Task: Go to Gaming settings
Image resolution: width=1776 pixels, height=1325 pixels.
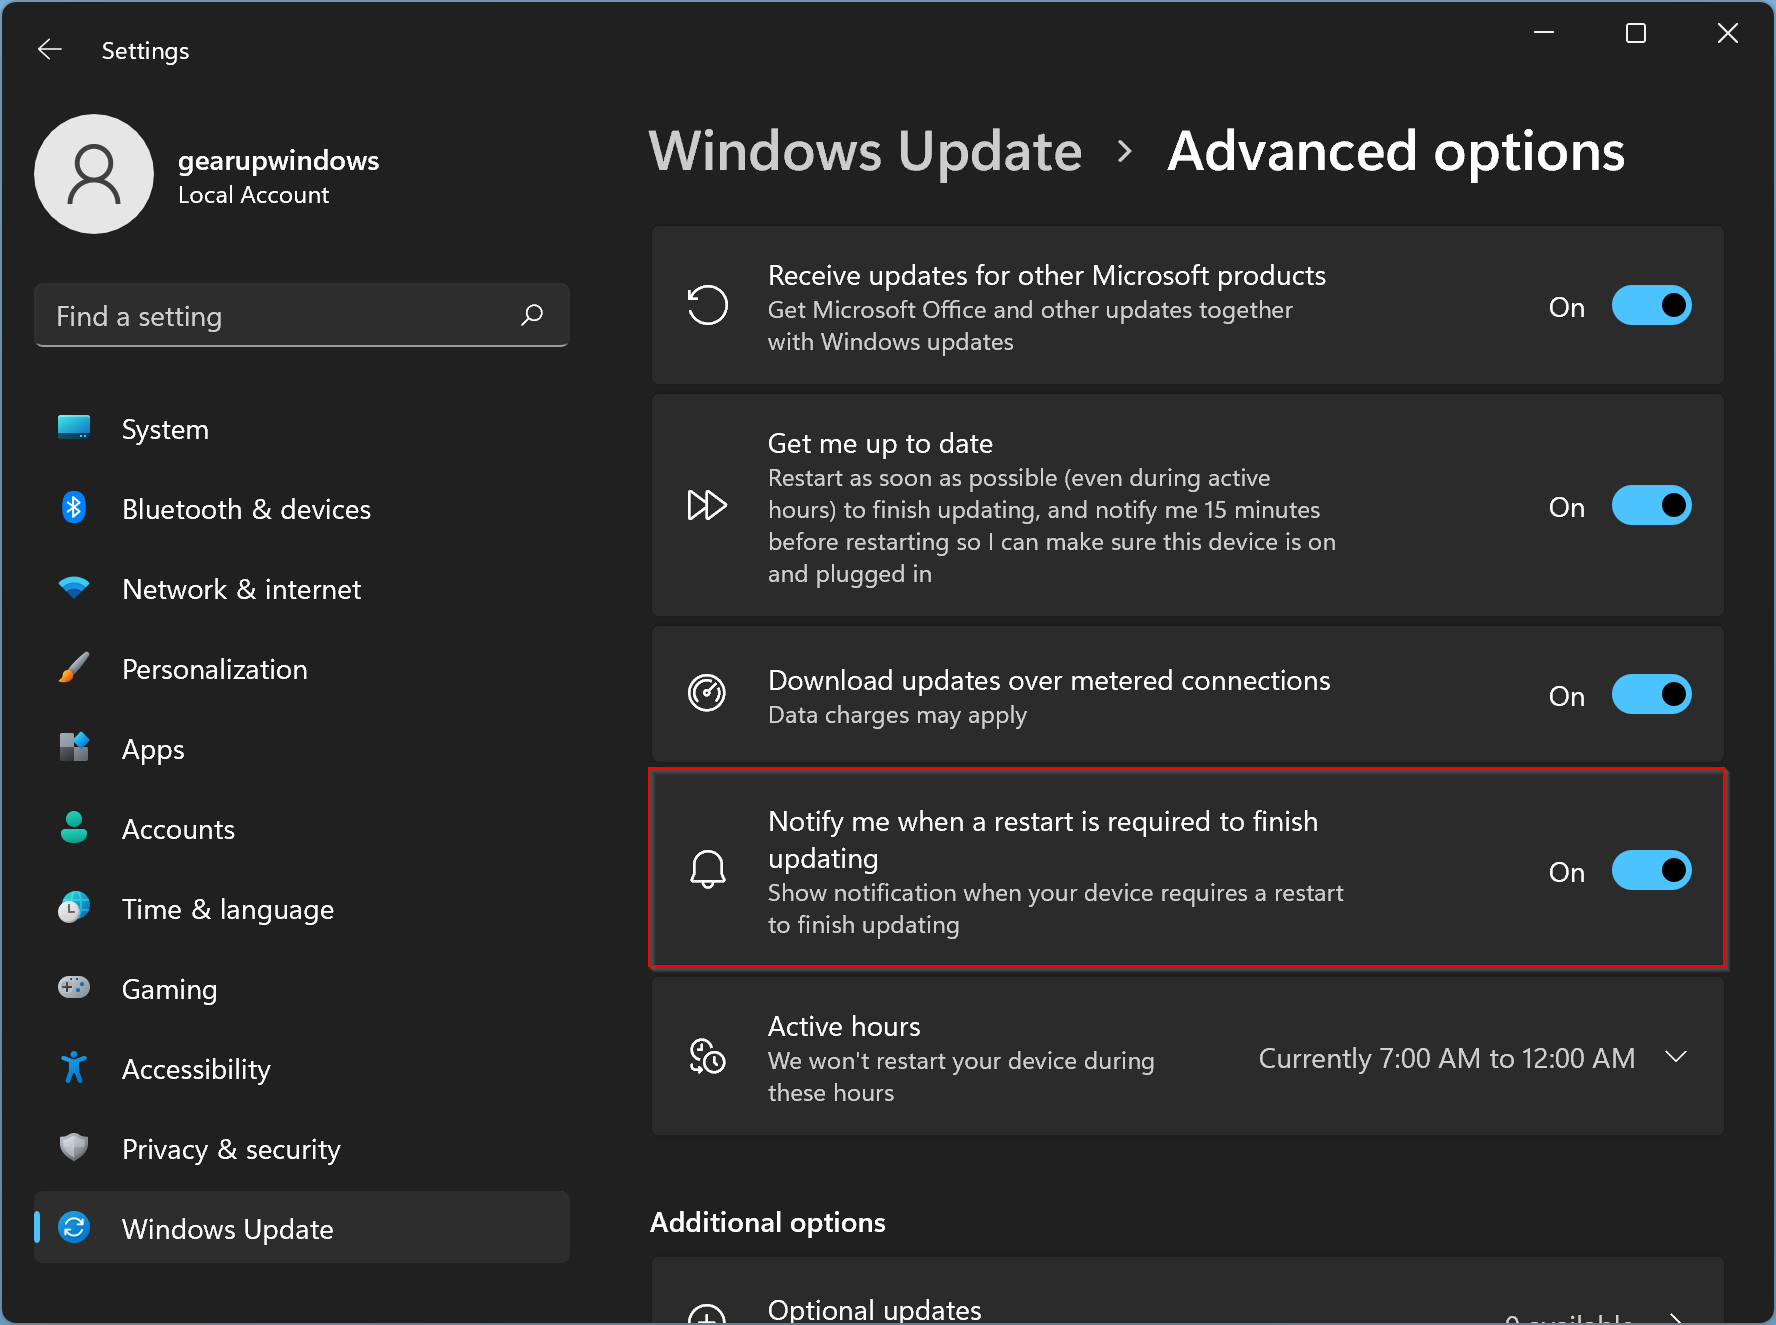Action: (x=302, y=989)
